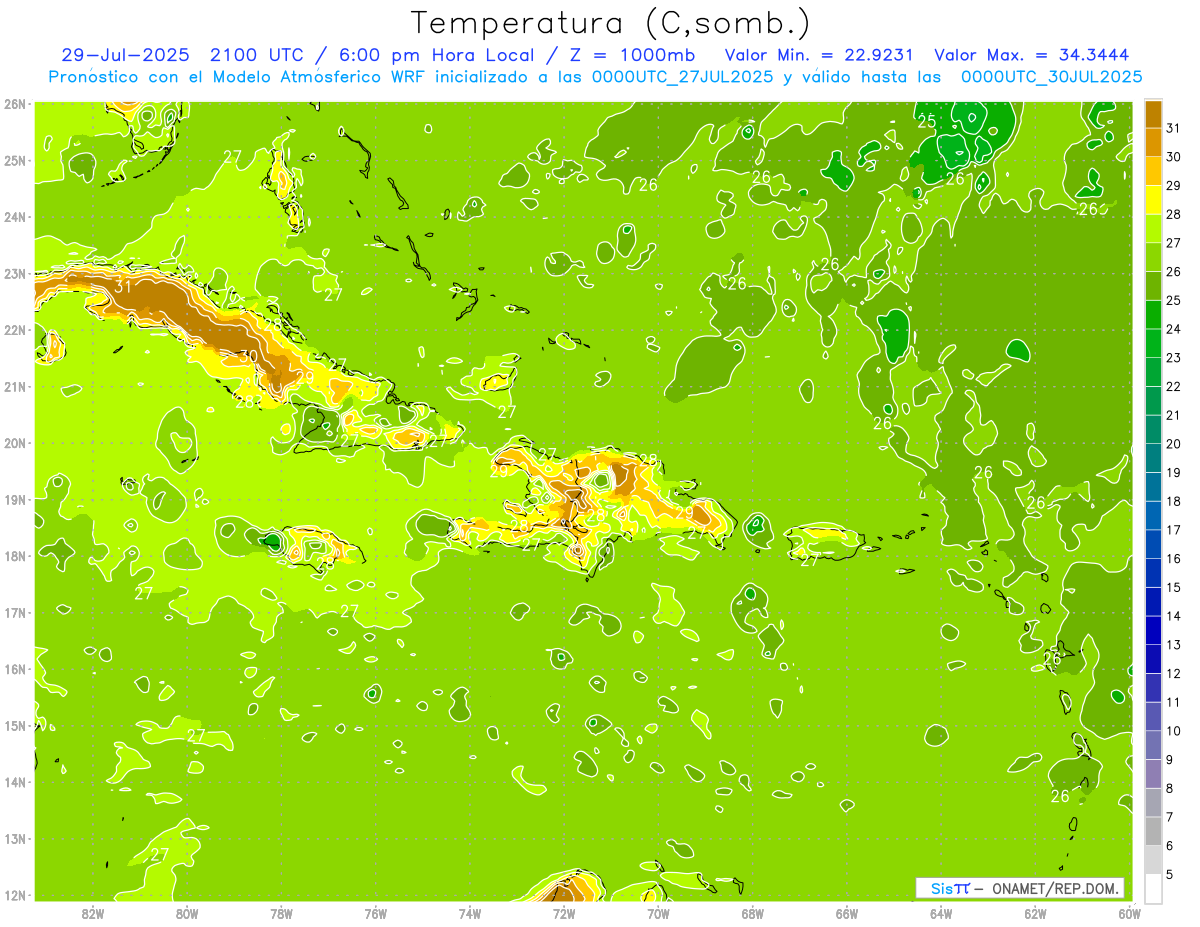The height and width of the screenshot is (927, 1200).
Task: Click the '31' contour label over western Cuba
Action: pyautogui.click(x=123, y=286)
